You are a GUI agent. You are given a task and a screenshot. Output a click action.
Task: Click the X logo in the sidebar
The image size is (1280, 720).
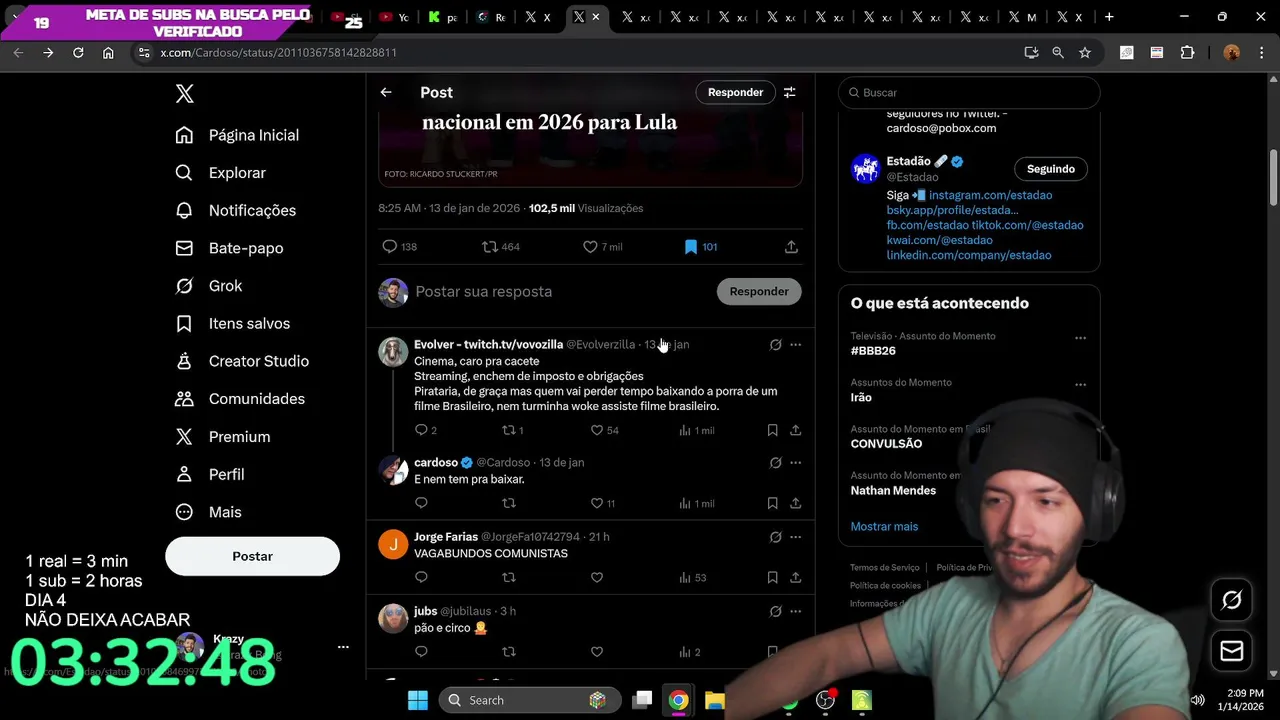pos(185,94)
